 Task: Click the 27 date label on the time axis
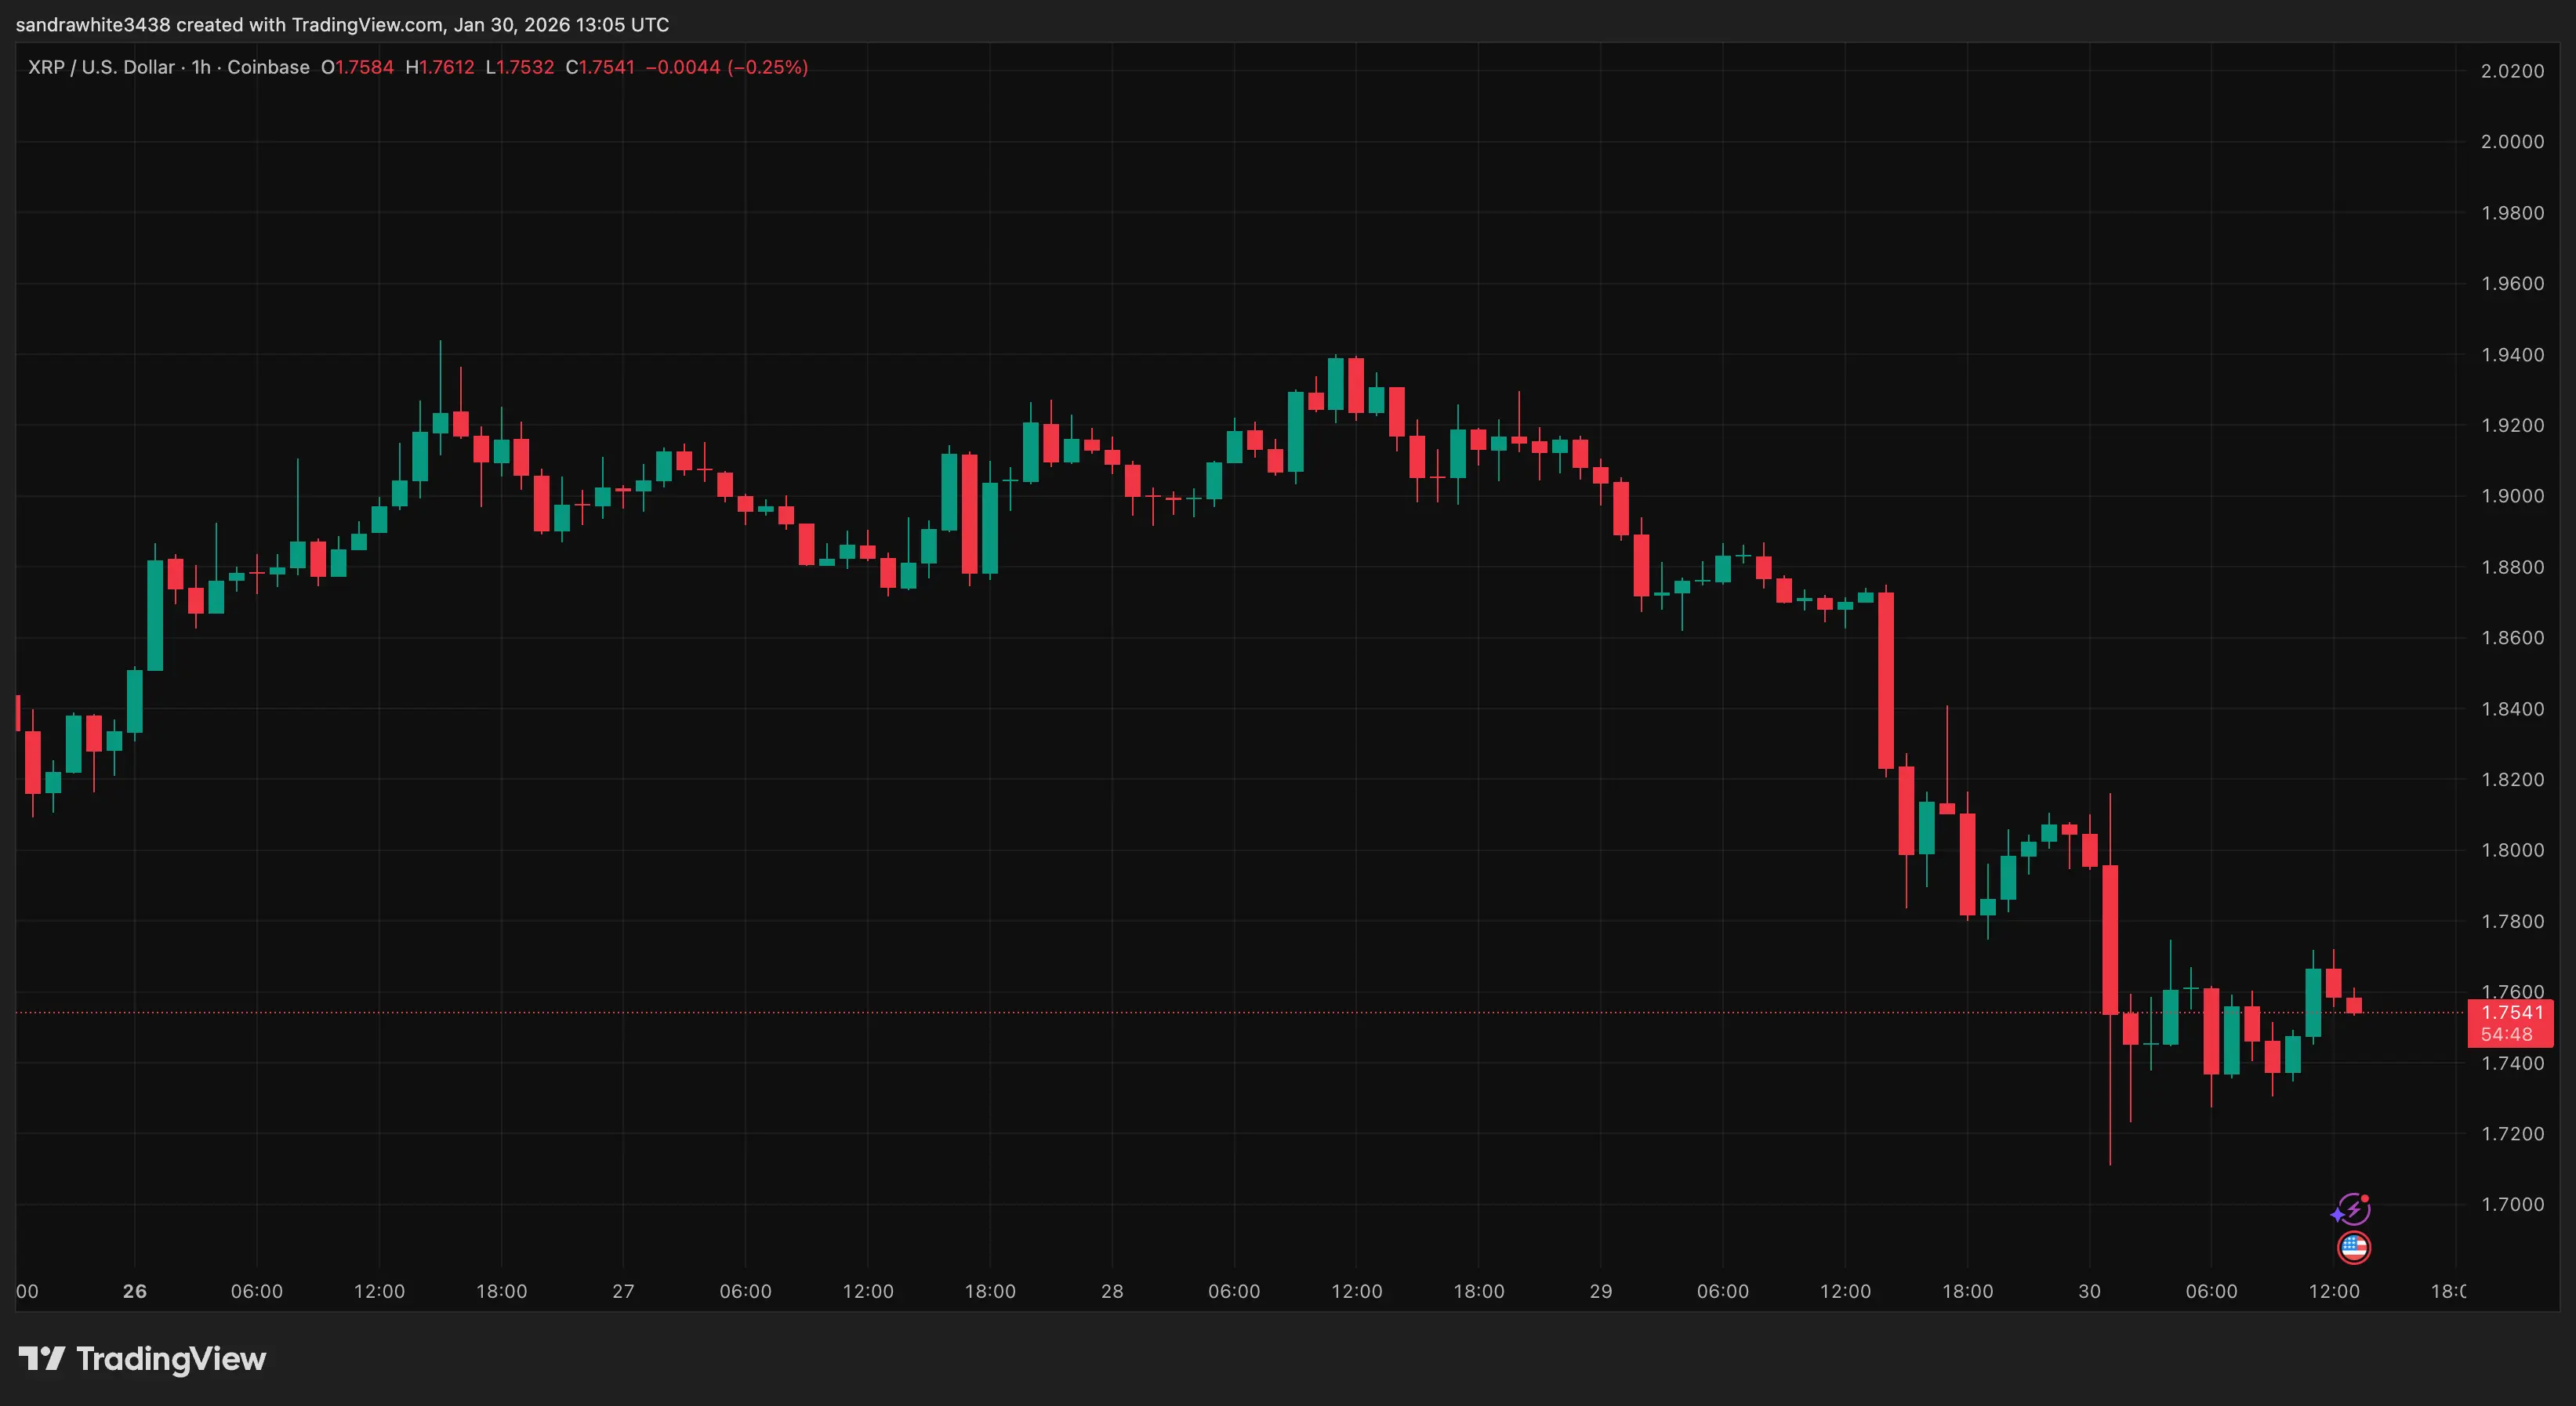(x=623, y=1291)
